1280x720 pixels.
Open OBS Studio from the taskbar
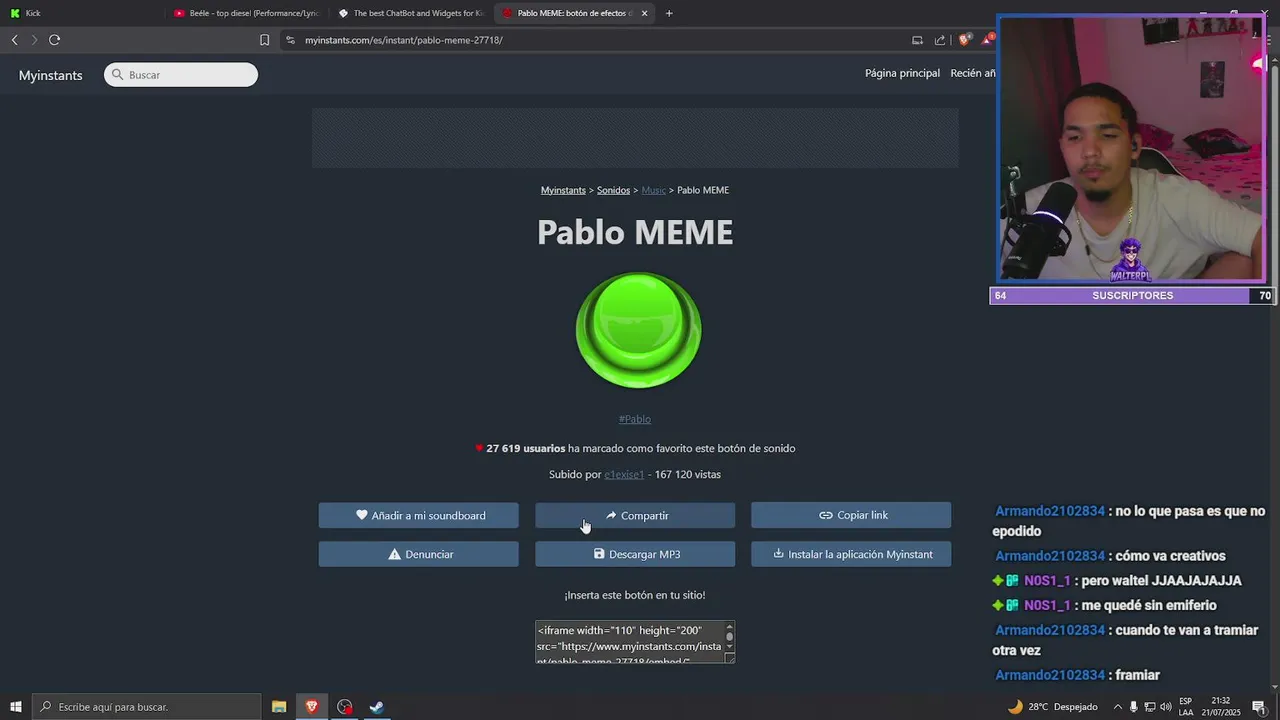click(345, 707)
